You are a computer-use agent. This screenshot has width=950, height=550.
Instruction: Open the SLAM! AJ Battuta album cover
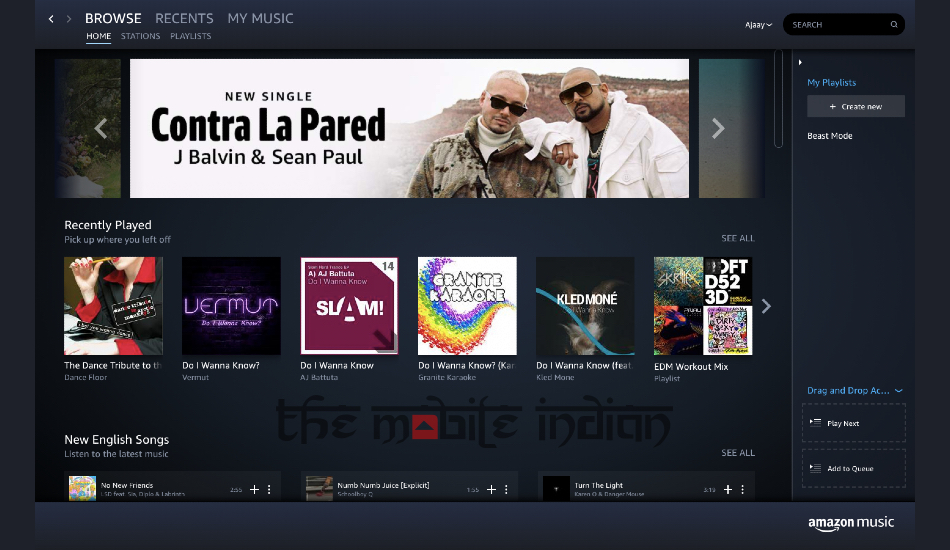pos(350,306)
